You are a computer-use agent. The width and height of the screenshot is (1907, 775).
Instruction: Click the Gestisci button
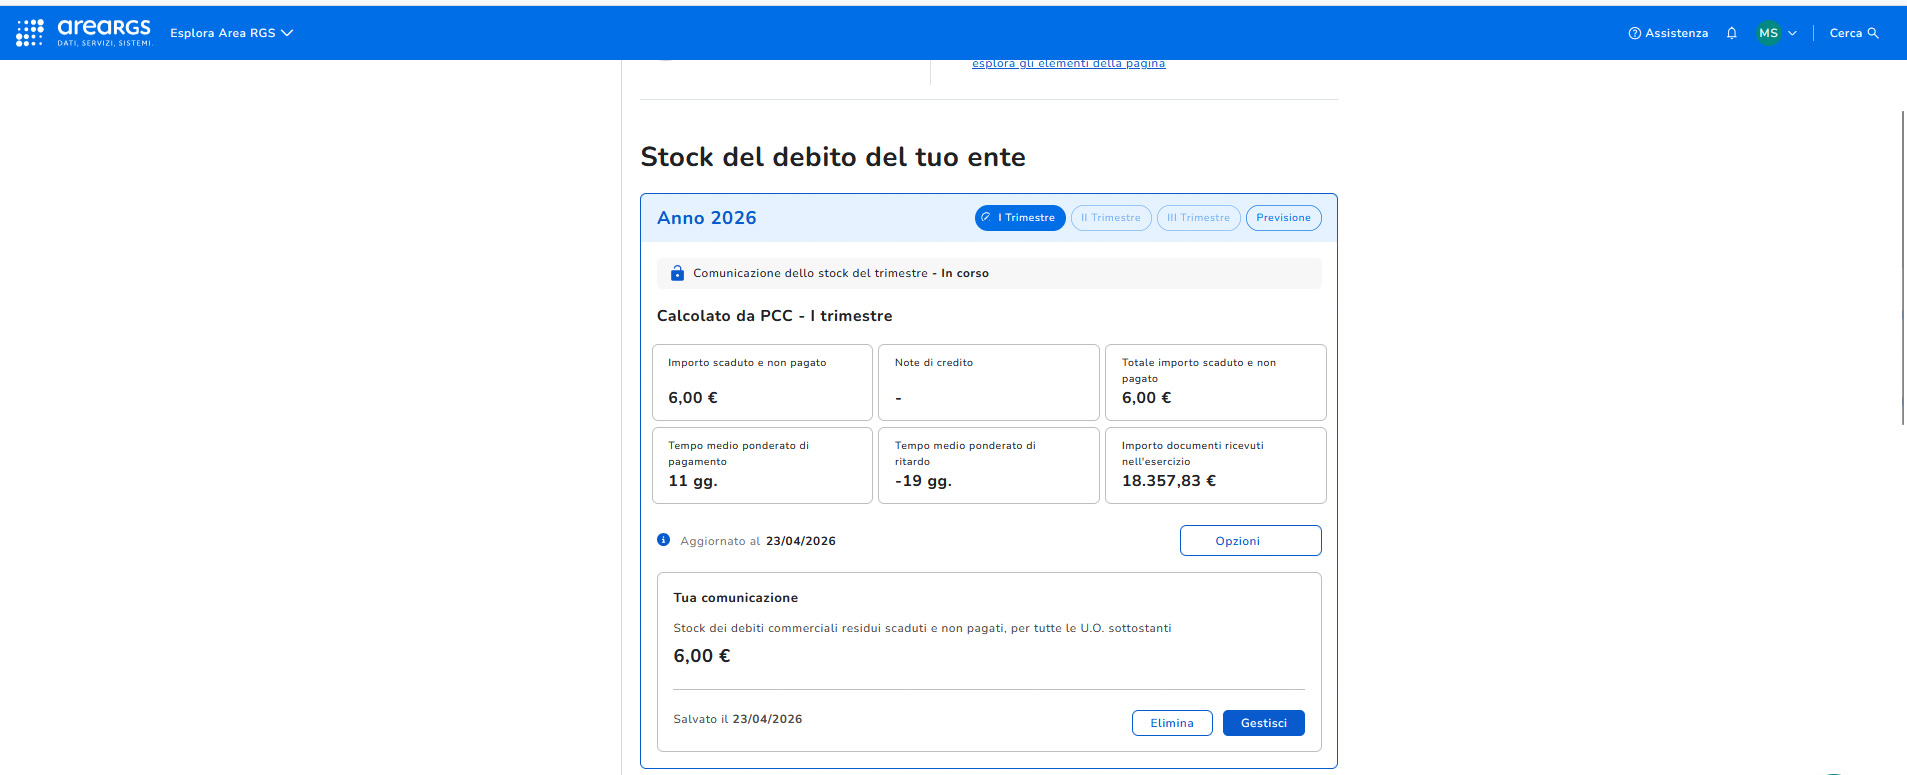1263,723
